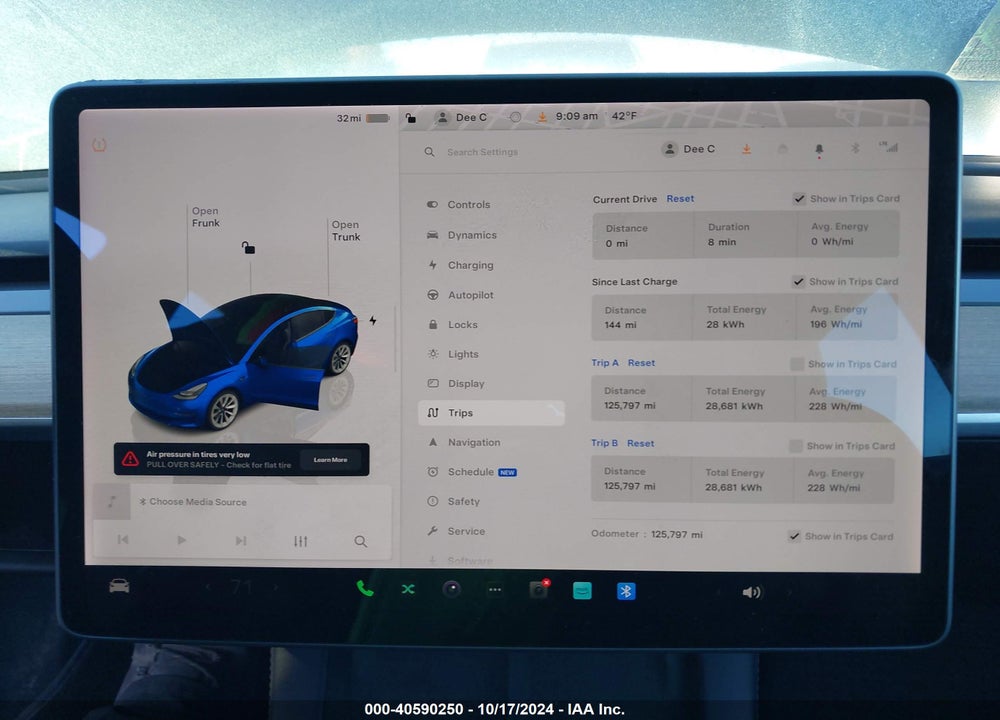Viewport: 1000px width, 720px height.
Task: Open the Schedule settings menu
Action: coord(471,472)
